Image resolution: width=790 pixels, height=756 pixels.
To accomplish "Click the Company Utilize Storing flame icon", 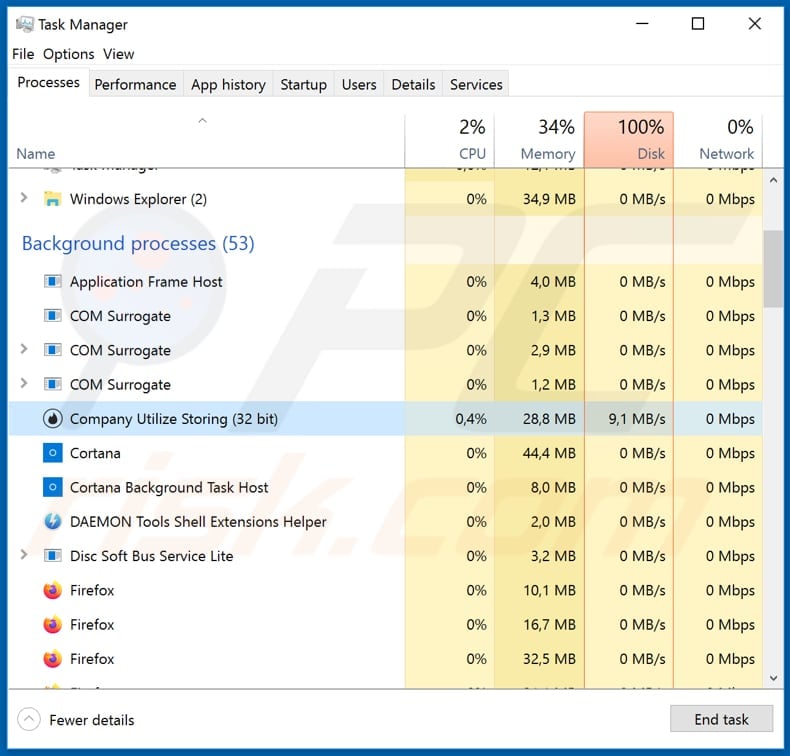I will click(52, 419).
